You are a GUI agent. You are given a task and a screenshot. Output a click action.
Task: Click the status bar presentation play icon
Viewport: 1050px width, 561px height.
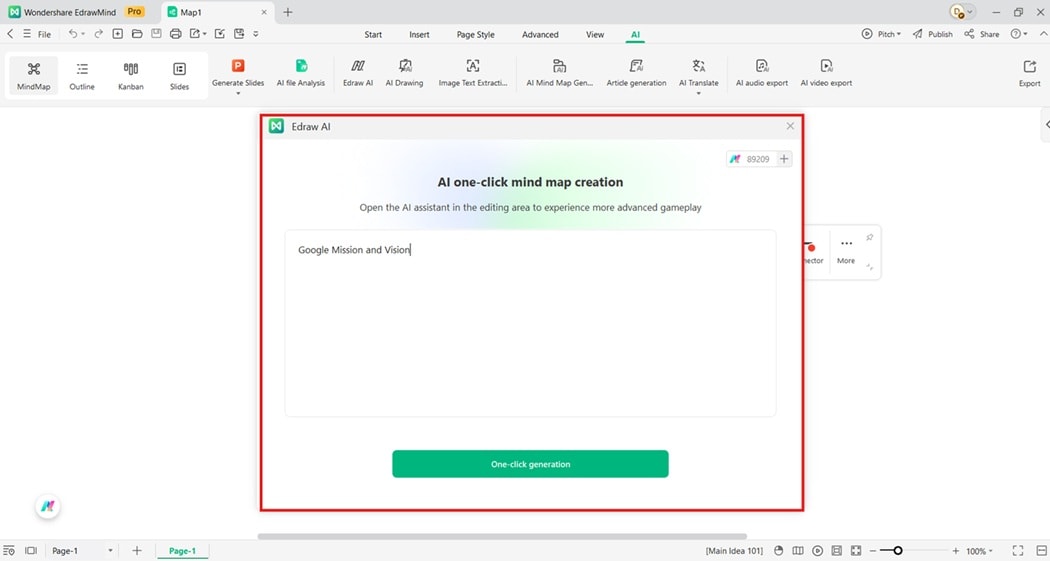(x=818, y=551)
